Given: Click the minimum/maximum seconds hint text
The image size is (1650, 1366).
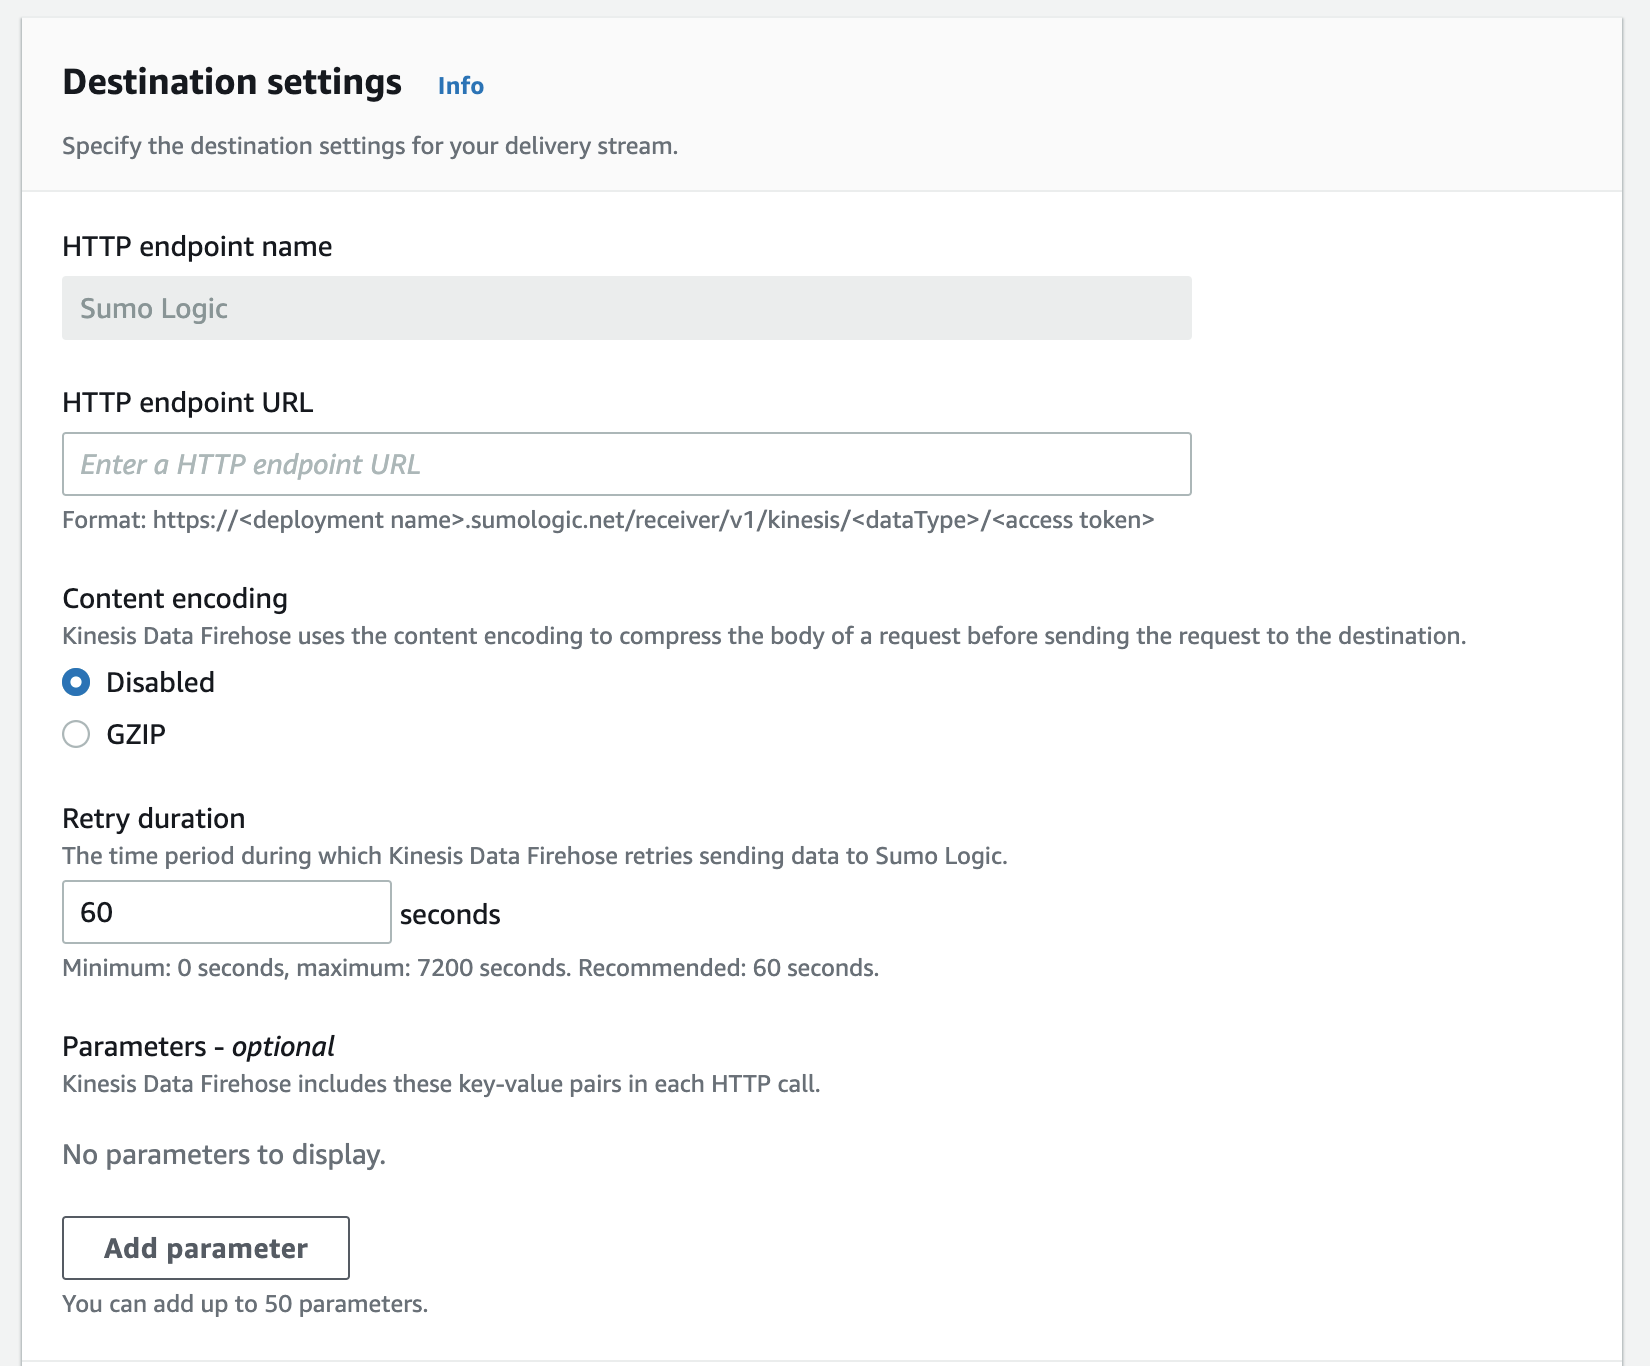Looking at the screenshot, I should click(470, 968).
